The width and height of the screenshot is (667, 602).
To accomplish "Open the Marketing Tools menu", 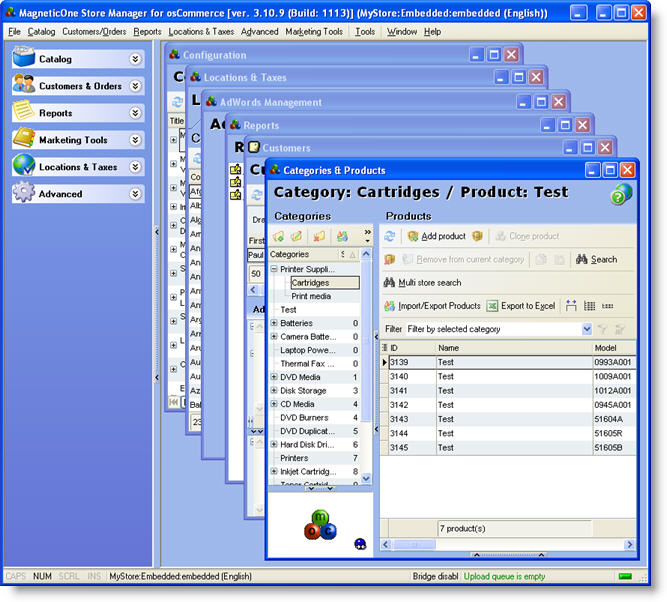I will click(314, 31).
